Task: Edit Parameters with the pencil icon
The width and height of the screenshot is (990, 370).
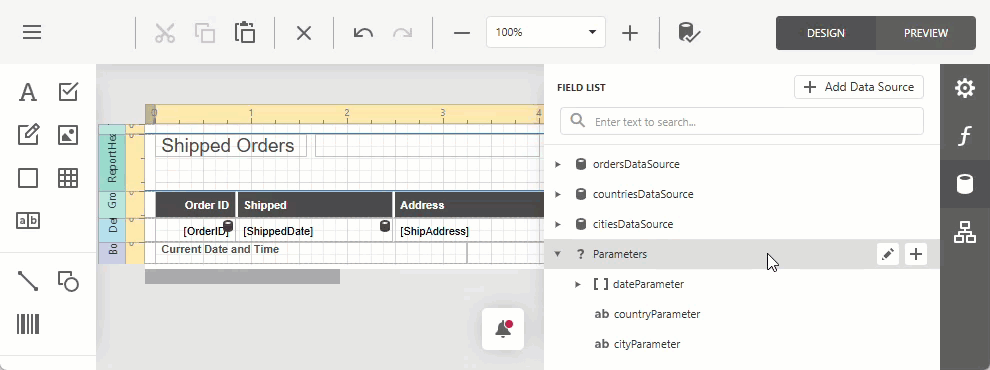Action: tap(888, 254)
